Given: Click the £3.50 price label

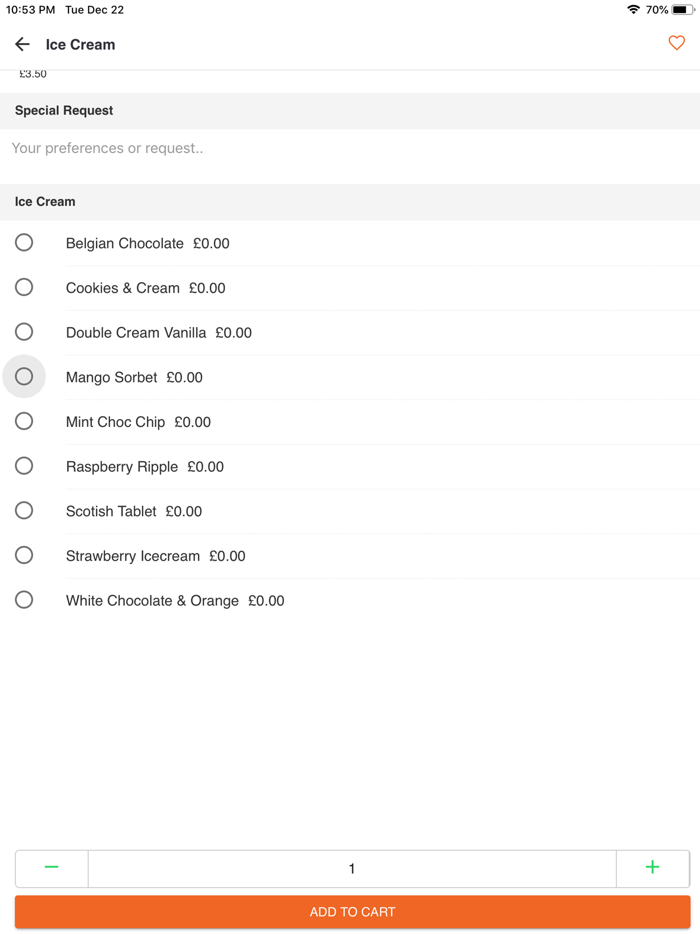Looking at the screenshot, I should (33, 73).
